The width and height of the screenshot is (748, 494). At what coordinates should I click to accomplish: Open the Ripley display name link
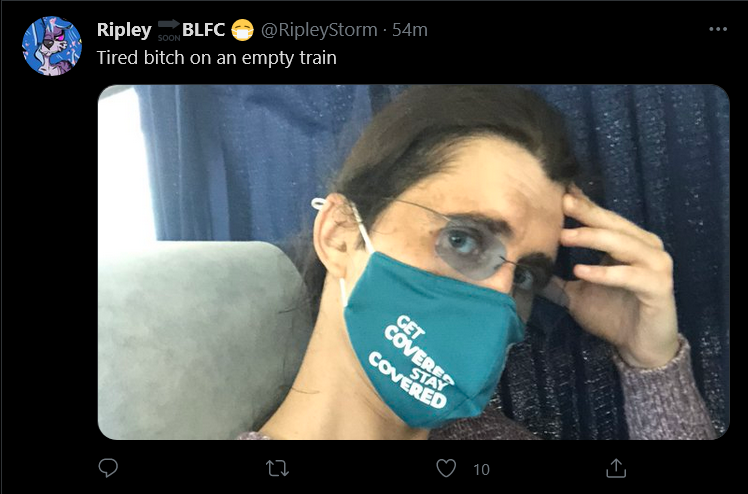[x=124, y=30]
